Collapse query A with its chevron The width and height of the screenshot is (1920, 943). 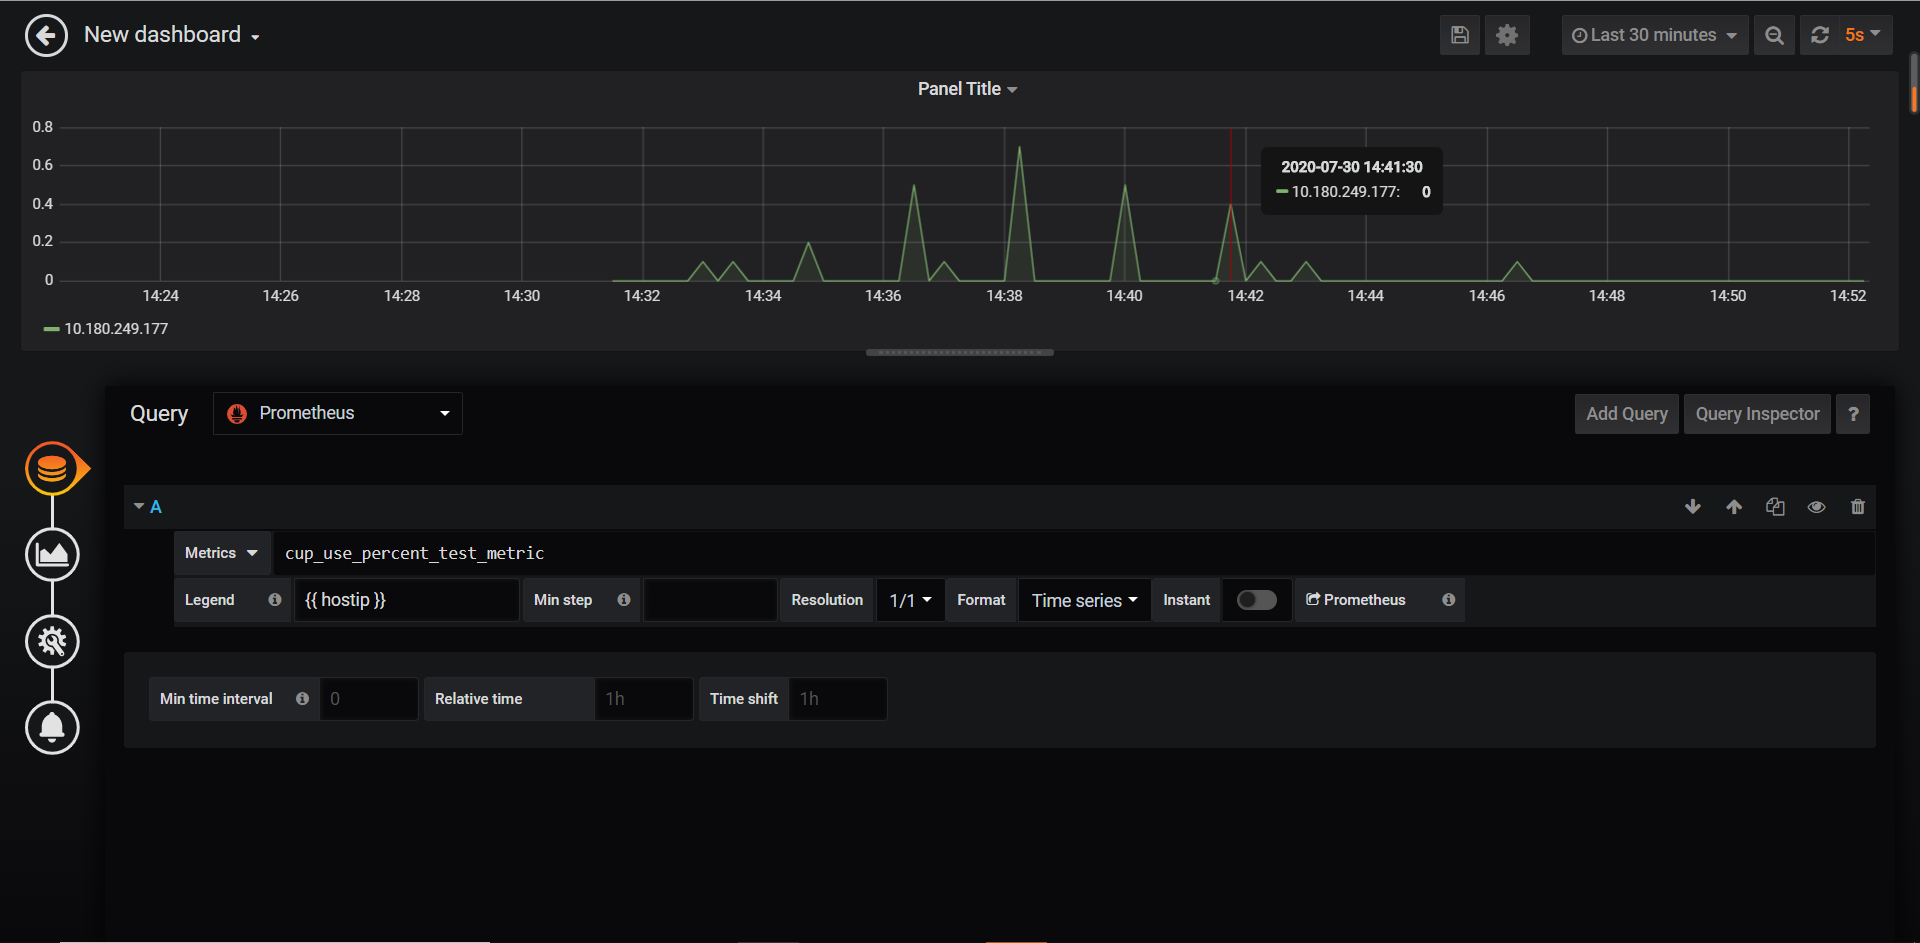tap(140, 506)
